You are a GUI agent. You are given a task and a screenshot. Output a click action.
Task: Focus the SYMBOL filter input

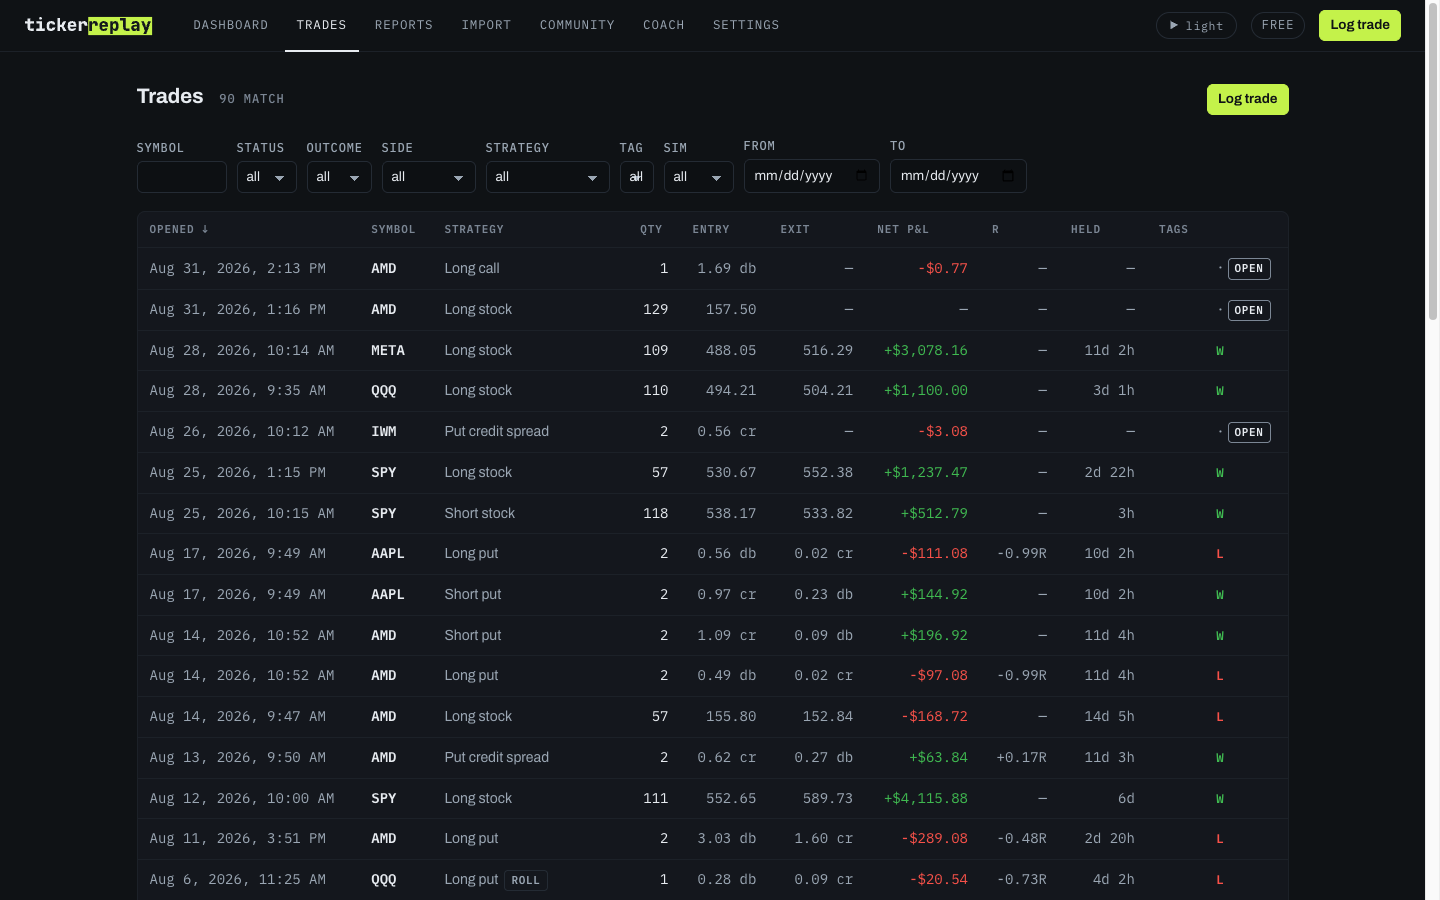(181, 177)
